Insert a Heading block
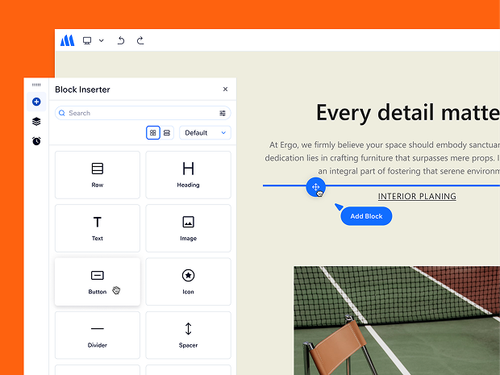 pyautogui.click(x=188, y=175)
